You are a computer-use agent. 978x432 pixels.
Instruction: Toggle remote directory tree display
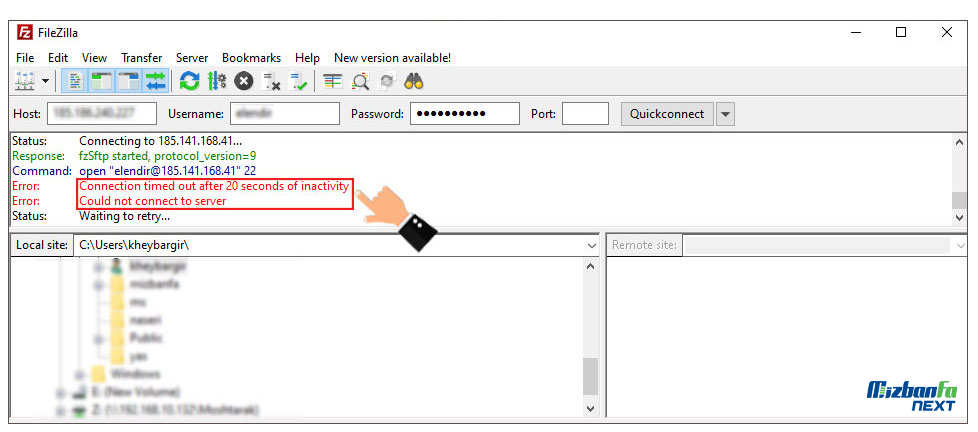129,81
